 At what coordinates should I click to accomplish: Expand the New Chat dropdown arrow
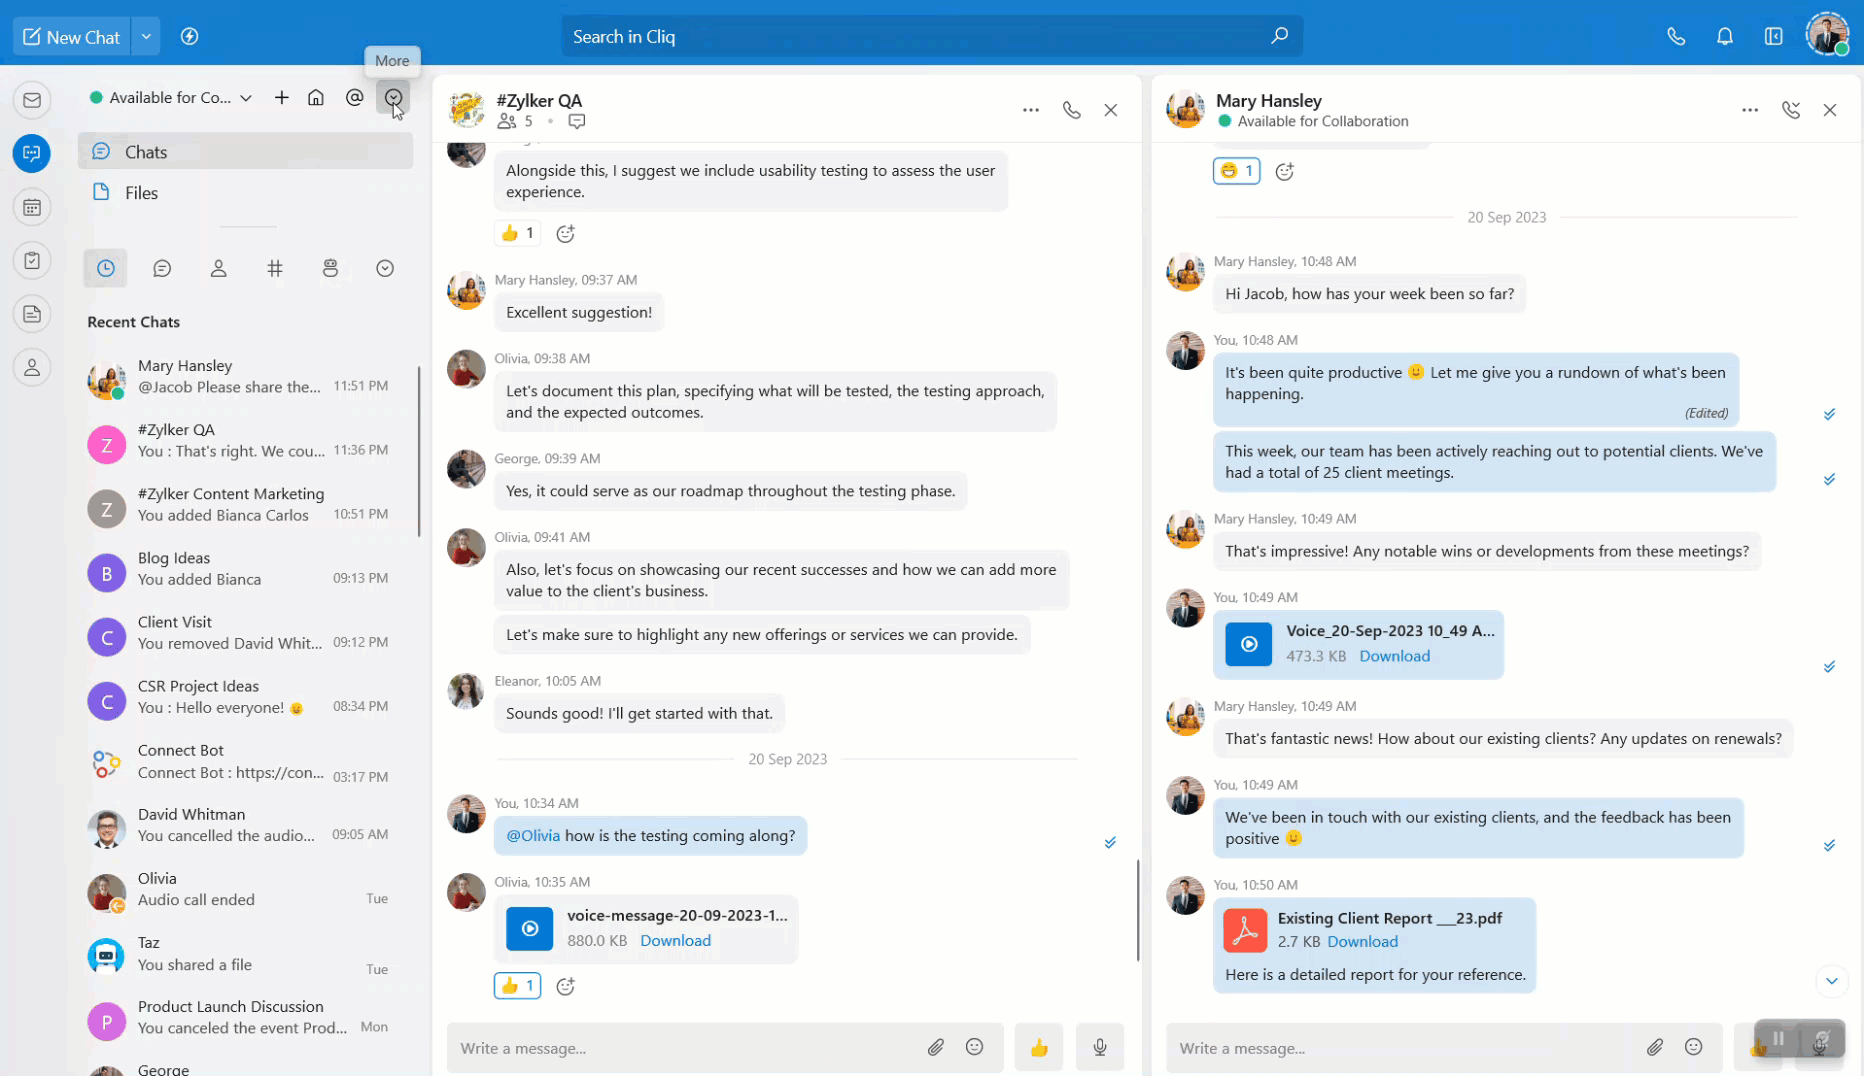click(146, 37)
